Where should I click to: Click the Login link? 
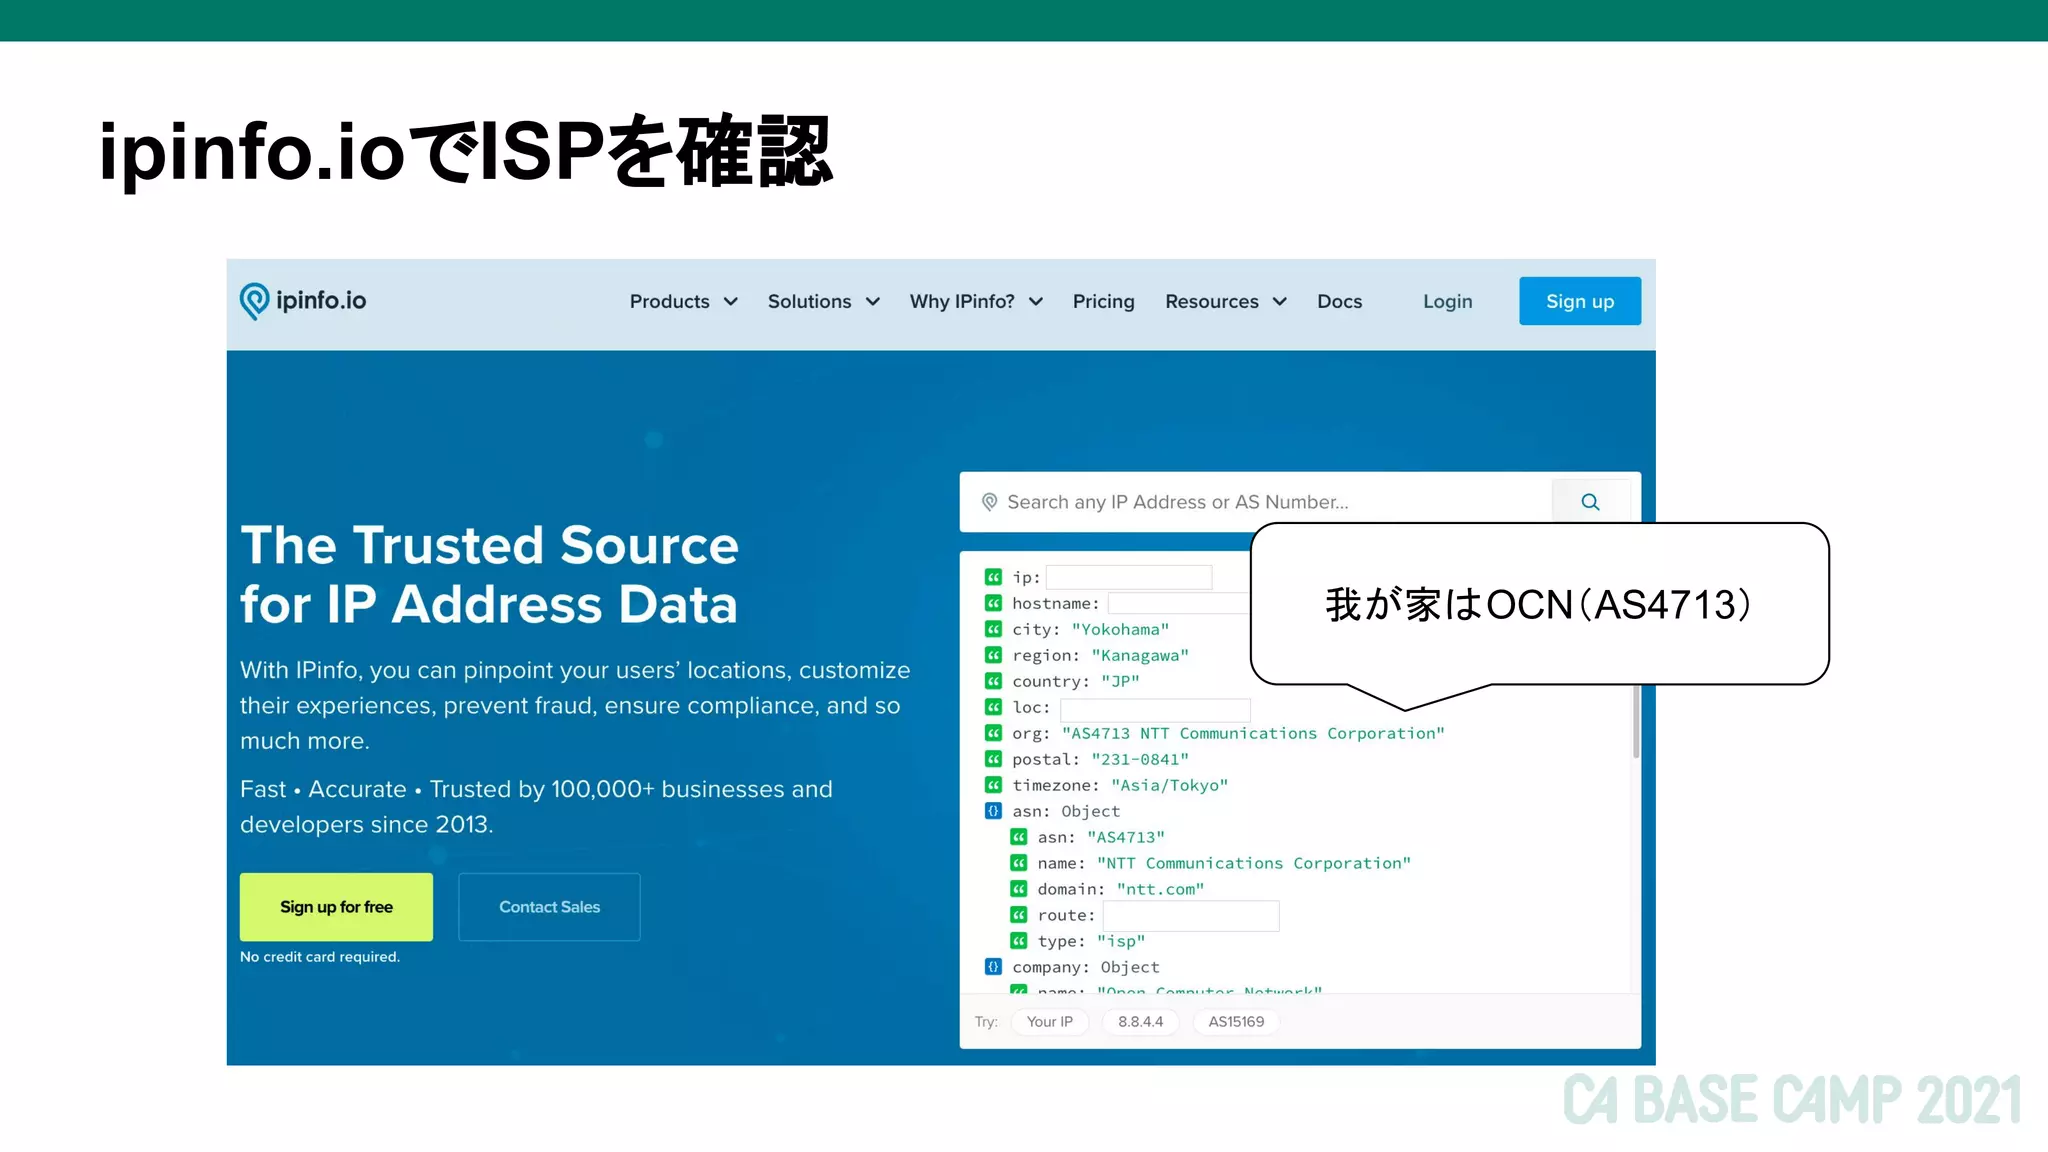(x=1448, y=301)
